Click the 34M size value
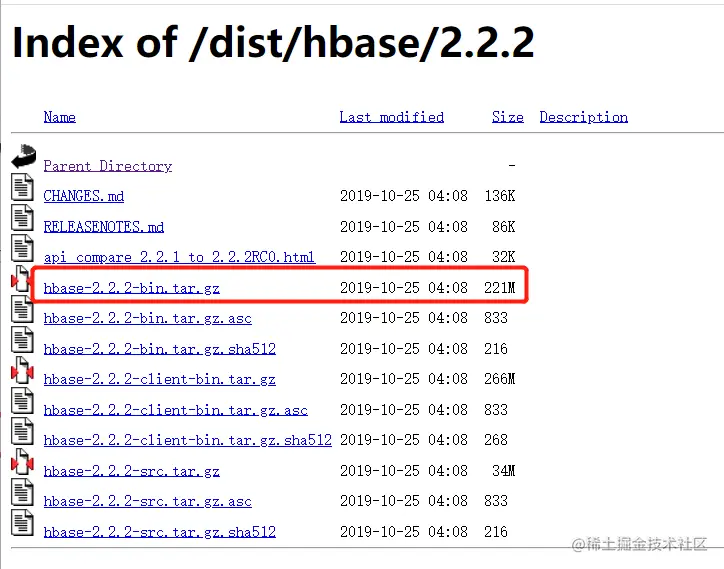Image resolution: width=724 pixels, height=569 pixels. [x=503, y=471]
